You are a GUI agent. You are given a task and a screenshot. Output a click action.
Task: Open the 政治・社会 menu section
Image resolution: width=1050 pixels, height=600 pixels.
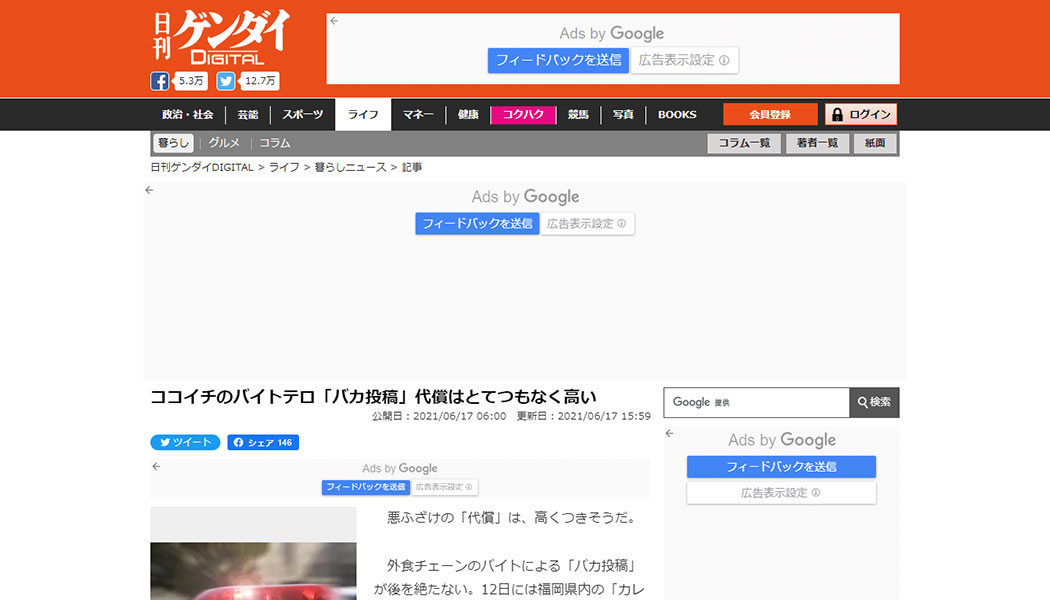coord(188,114)
